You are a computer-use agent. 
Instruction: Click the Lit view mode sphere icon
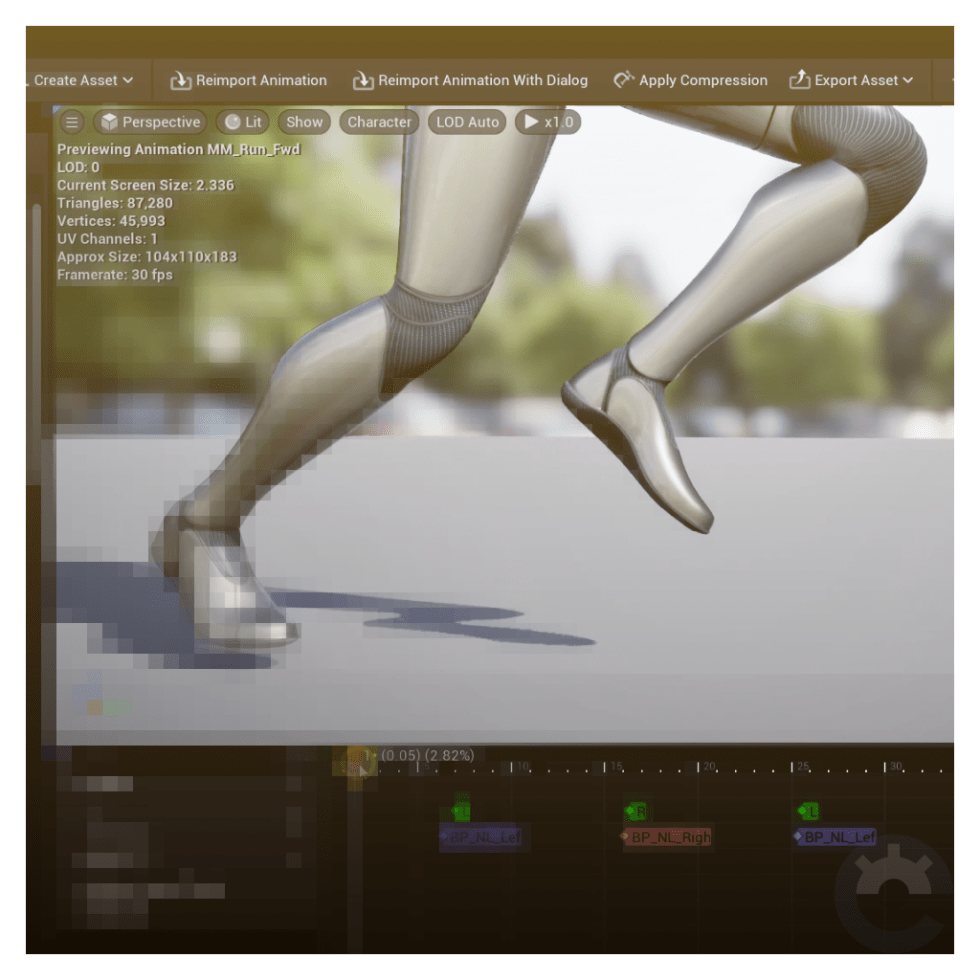click(x=232, y=122)
